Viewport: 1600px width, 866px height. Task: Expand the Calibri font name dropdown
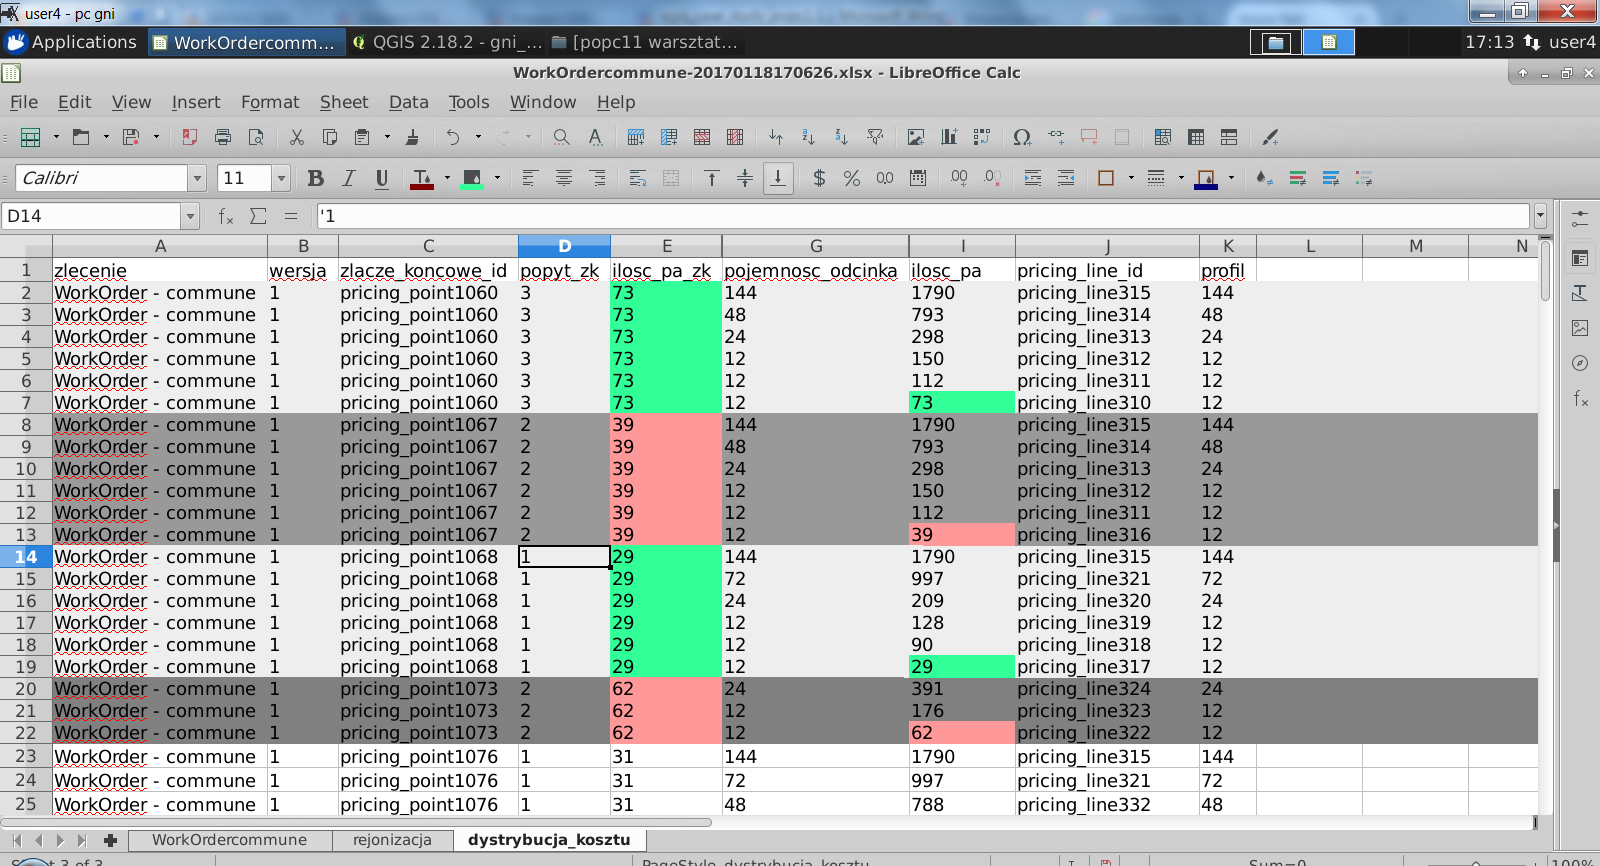(x=197, y=178)
